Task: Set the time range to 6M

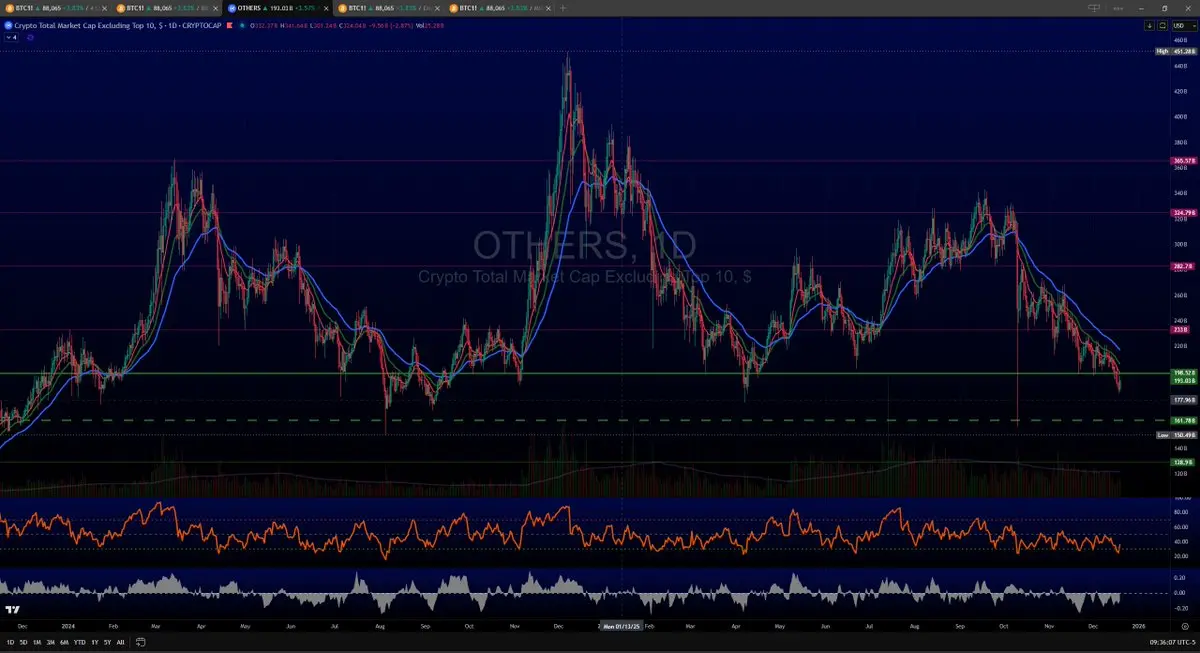Action: click(64, 642)
